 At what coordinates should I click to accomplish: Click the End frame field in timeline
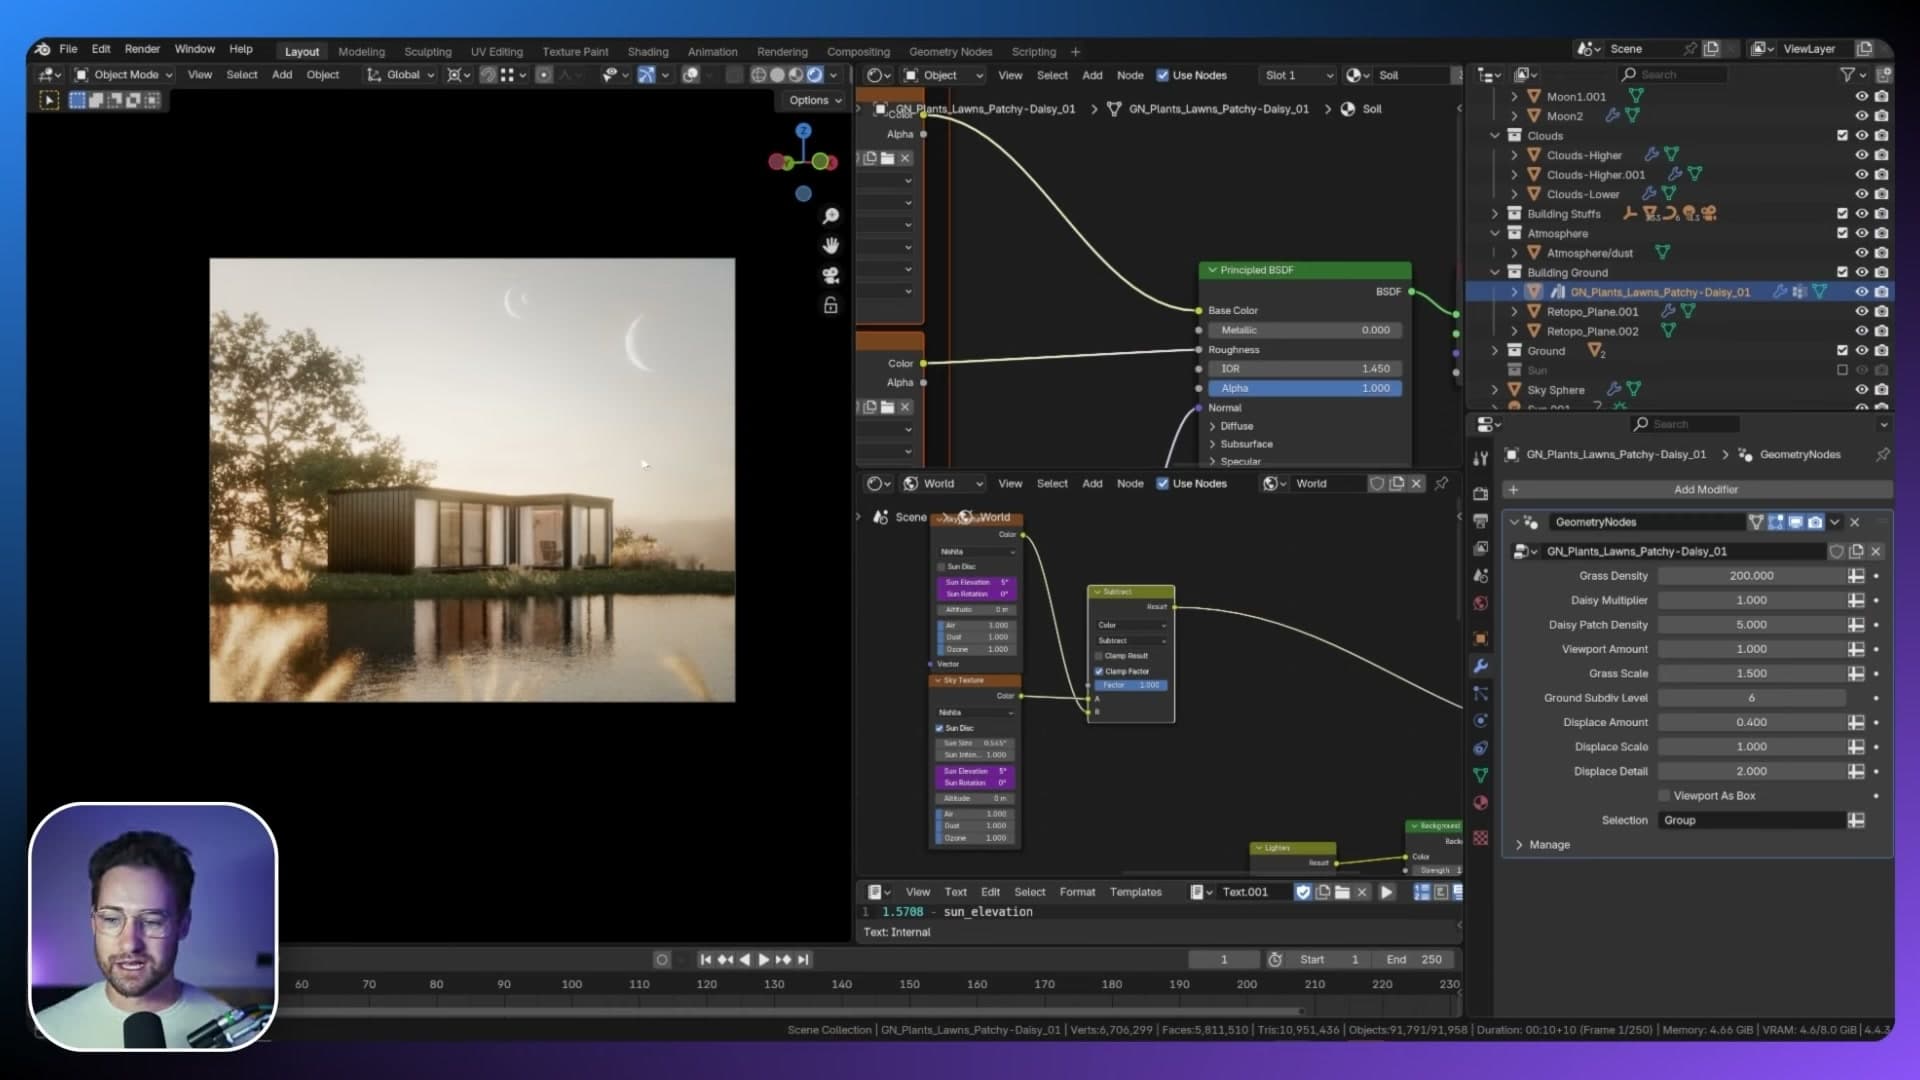tap(1415, 960)
